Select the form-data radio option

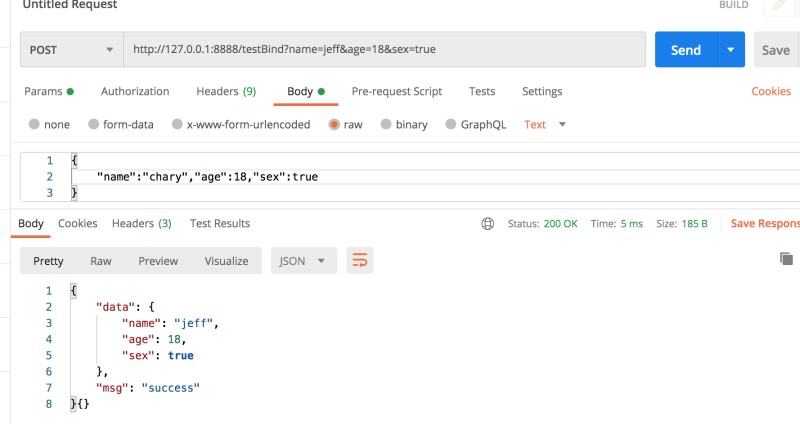click(x=95, y=125)
